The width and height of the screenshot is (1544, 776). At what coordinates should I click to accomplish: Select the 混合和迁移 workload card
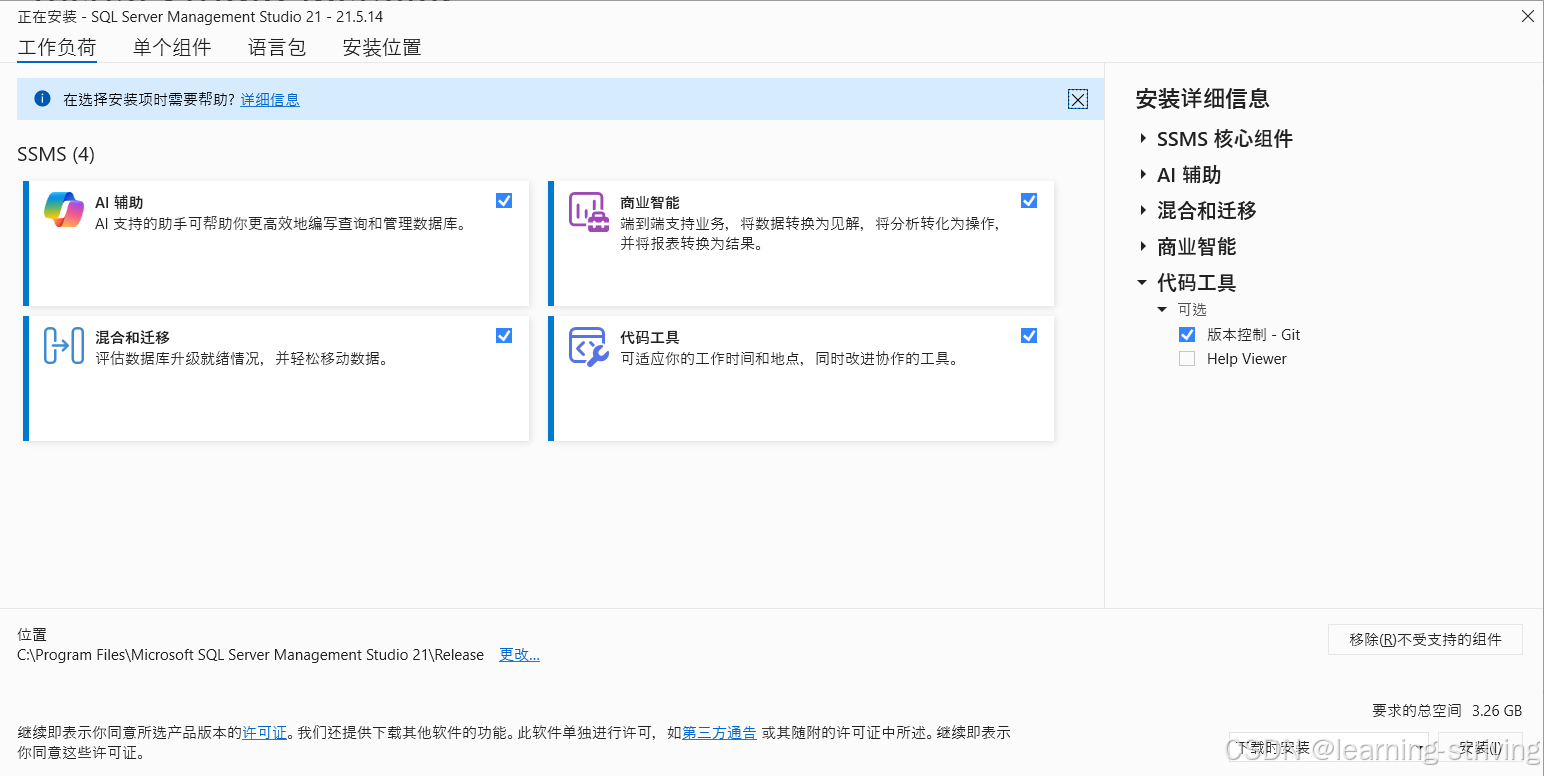pos(276,378)
